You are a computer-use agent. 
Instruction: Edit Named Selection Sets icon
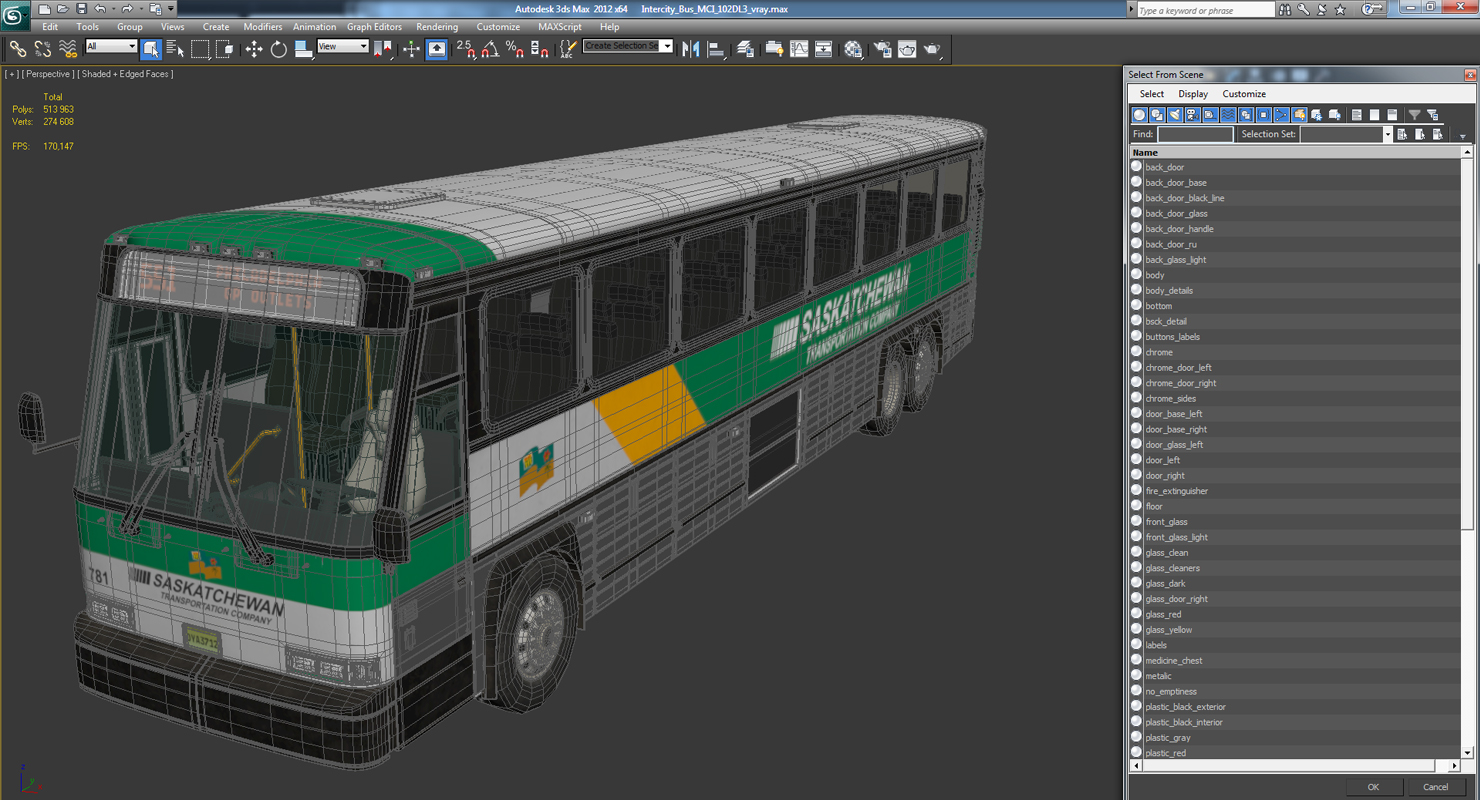pyautogui.click(x=568, y=48)
